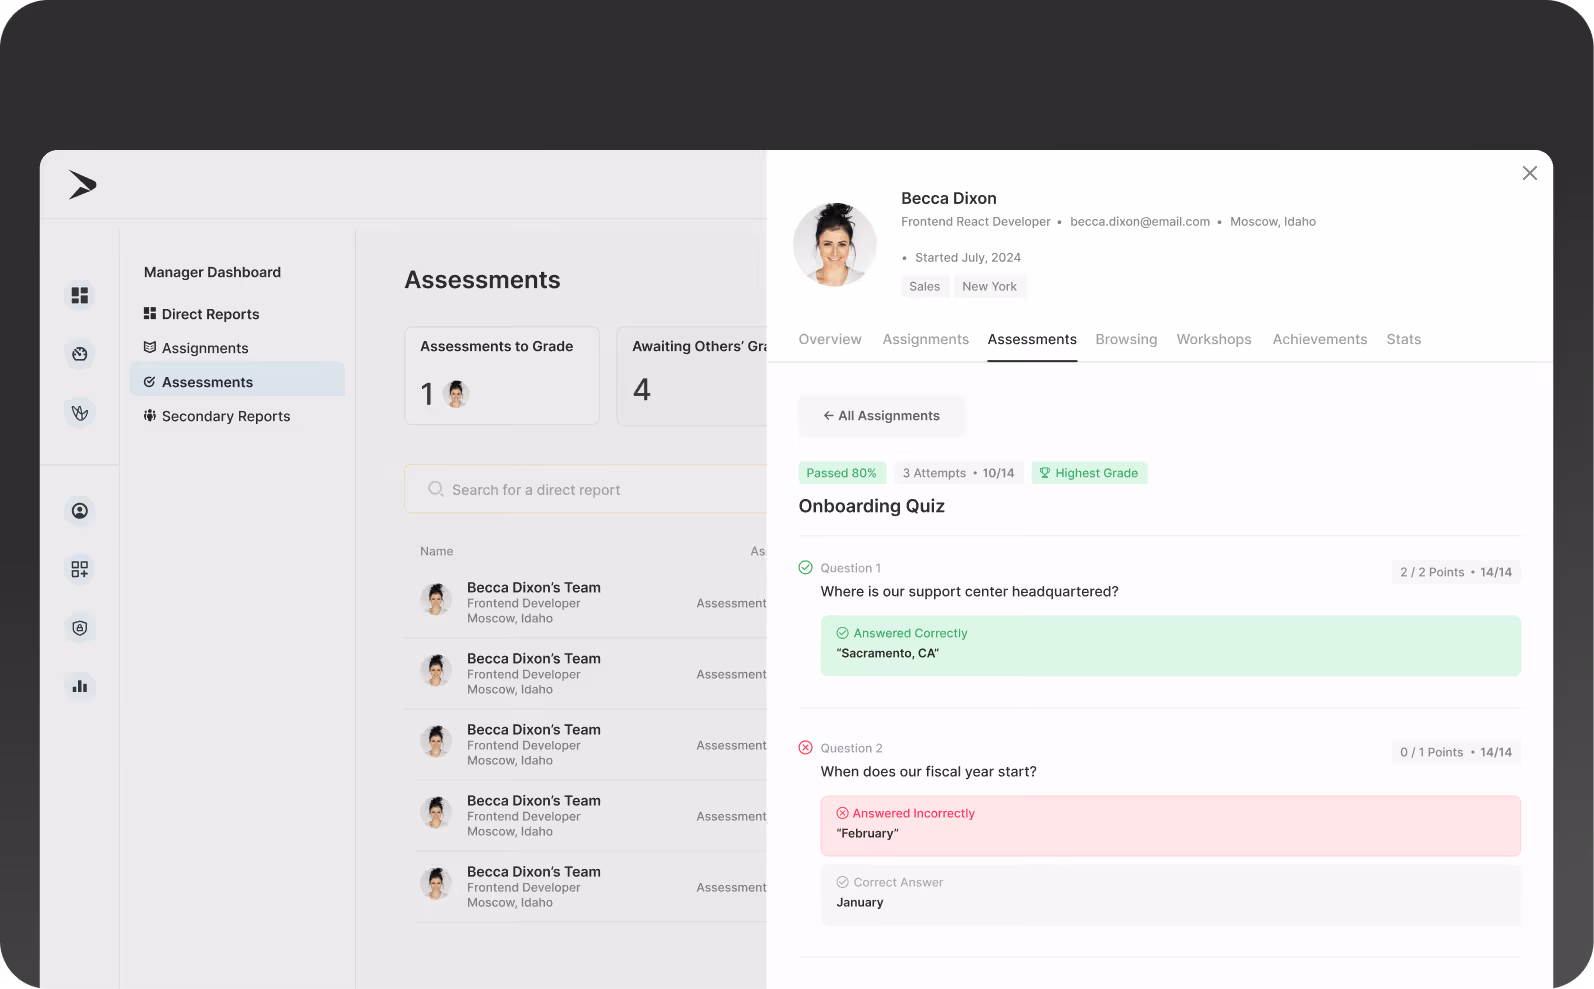This screenshot has height=989, width=1594.
Task: Select the lotus leaf icon in sidebar
Action: point(80,413)
